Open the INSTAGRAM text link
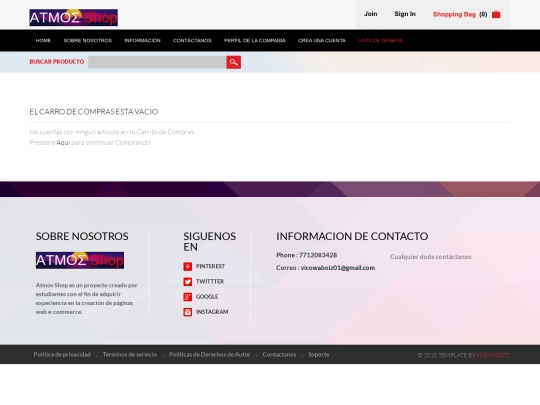The width and height of the screenshot is (540, 405). tap(212, 312)
